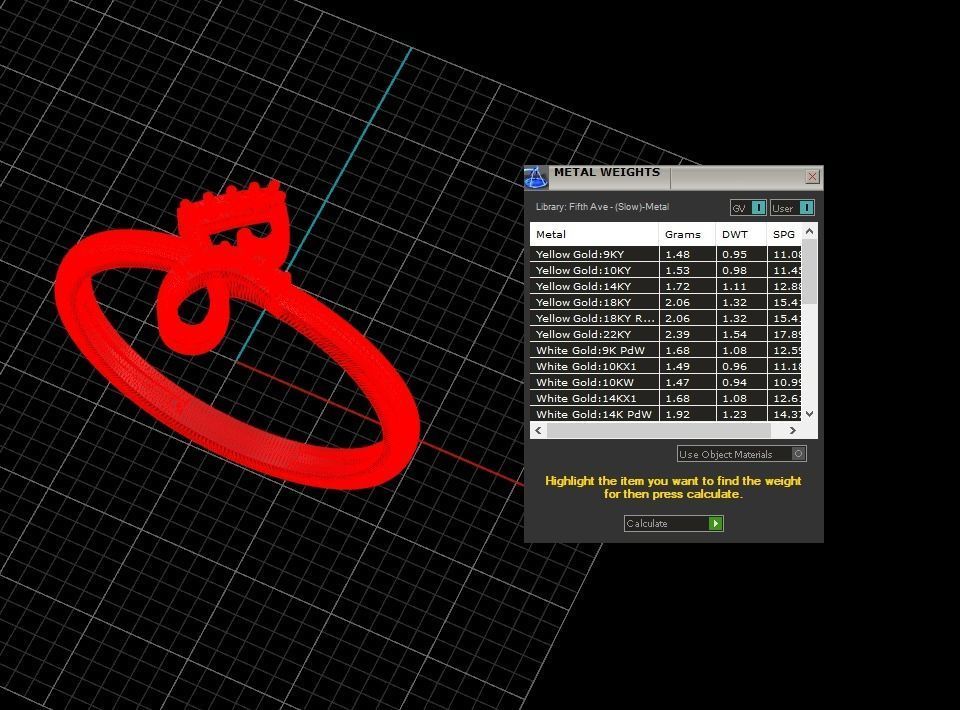Sort by the DWT column header
960x710 pixels.
coord(741,234)
